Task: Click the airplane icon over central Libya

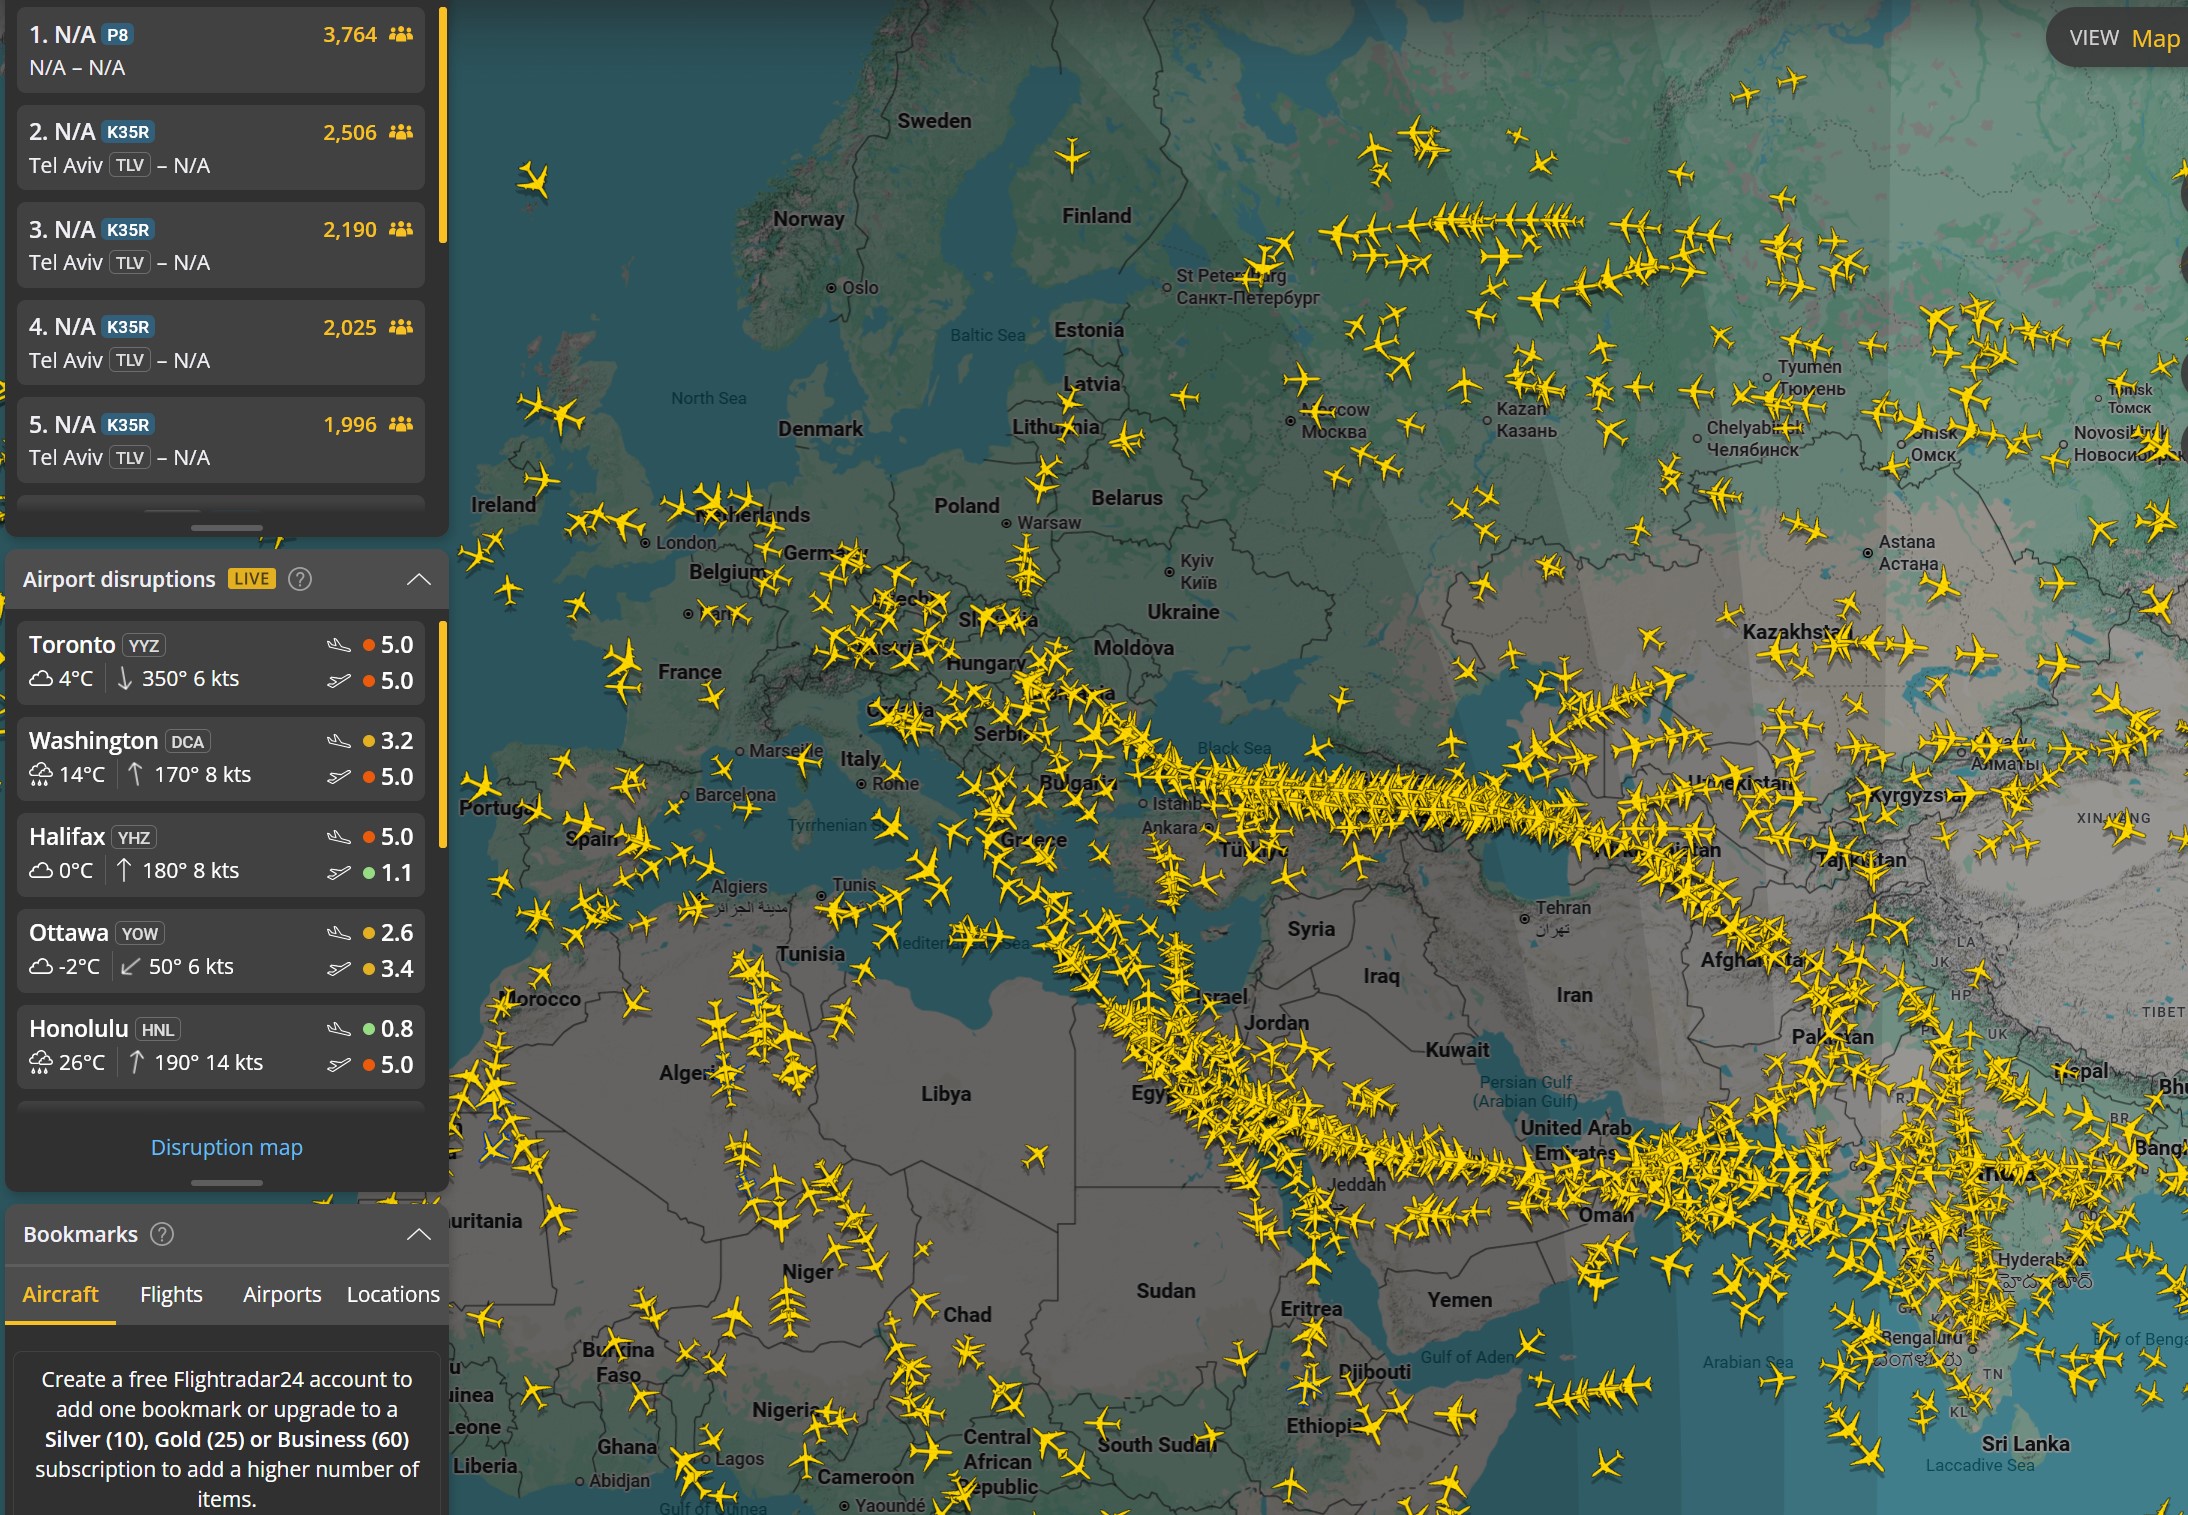Action: 1036,1157
